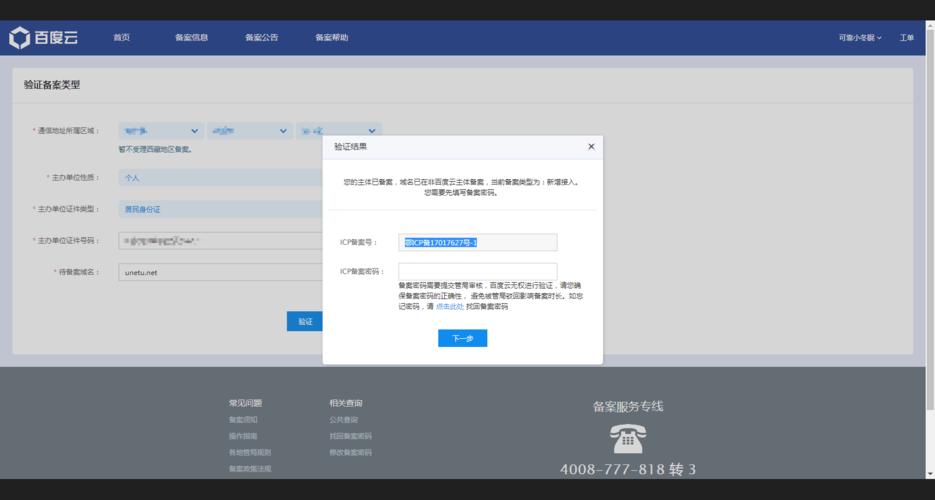Open the 备案帮助 nav item
This screenshot has height=500, width=935.
pos(332,38)
